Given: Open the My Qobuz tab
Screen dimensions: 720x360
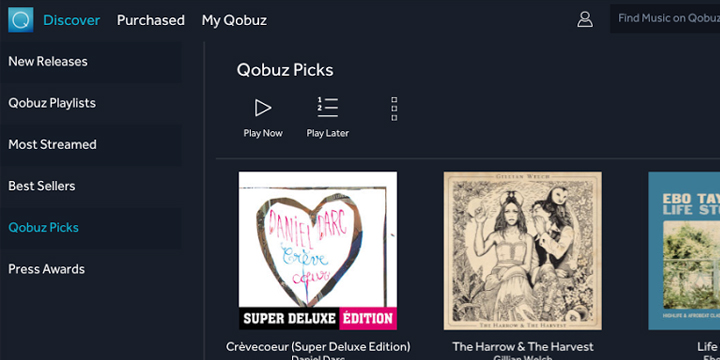Looking at the screenshot, I should point(234,20).
